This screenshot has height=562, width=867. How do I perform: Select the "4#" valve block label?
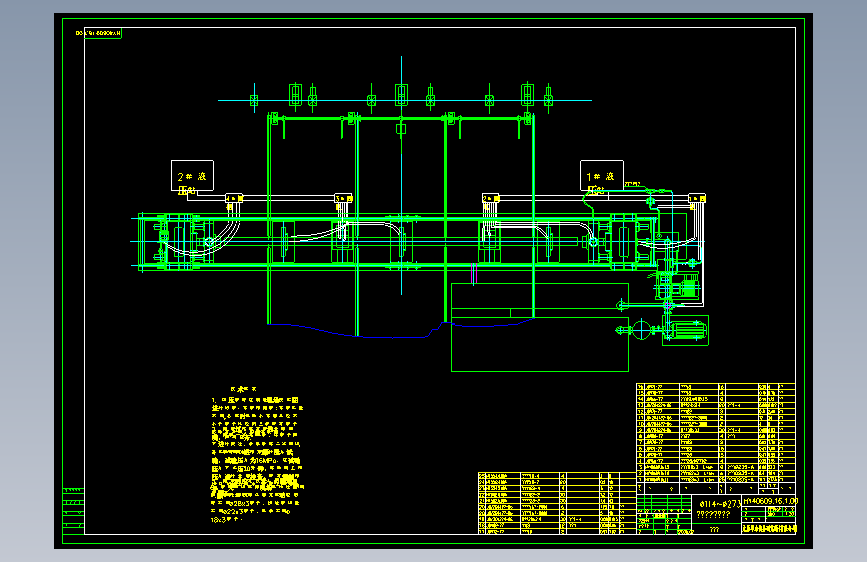click(234, 198)
